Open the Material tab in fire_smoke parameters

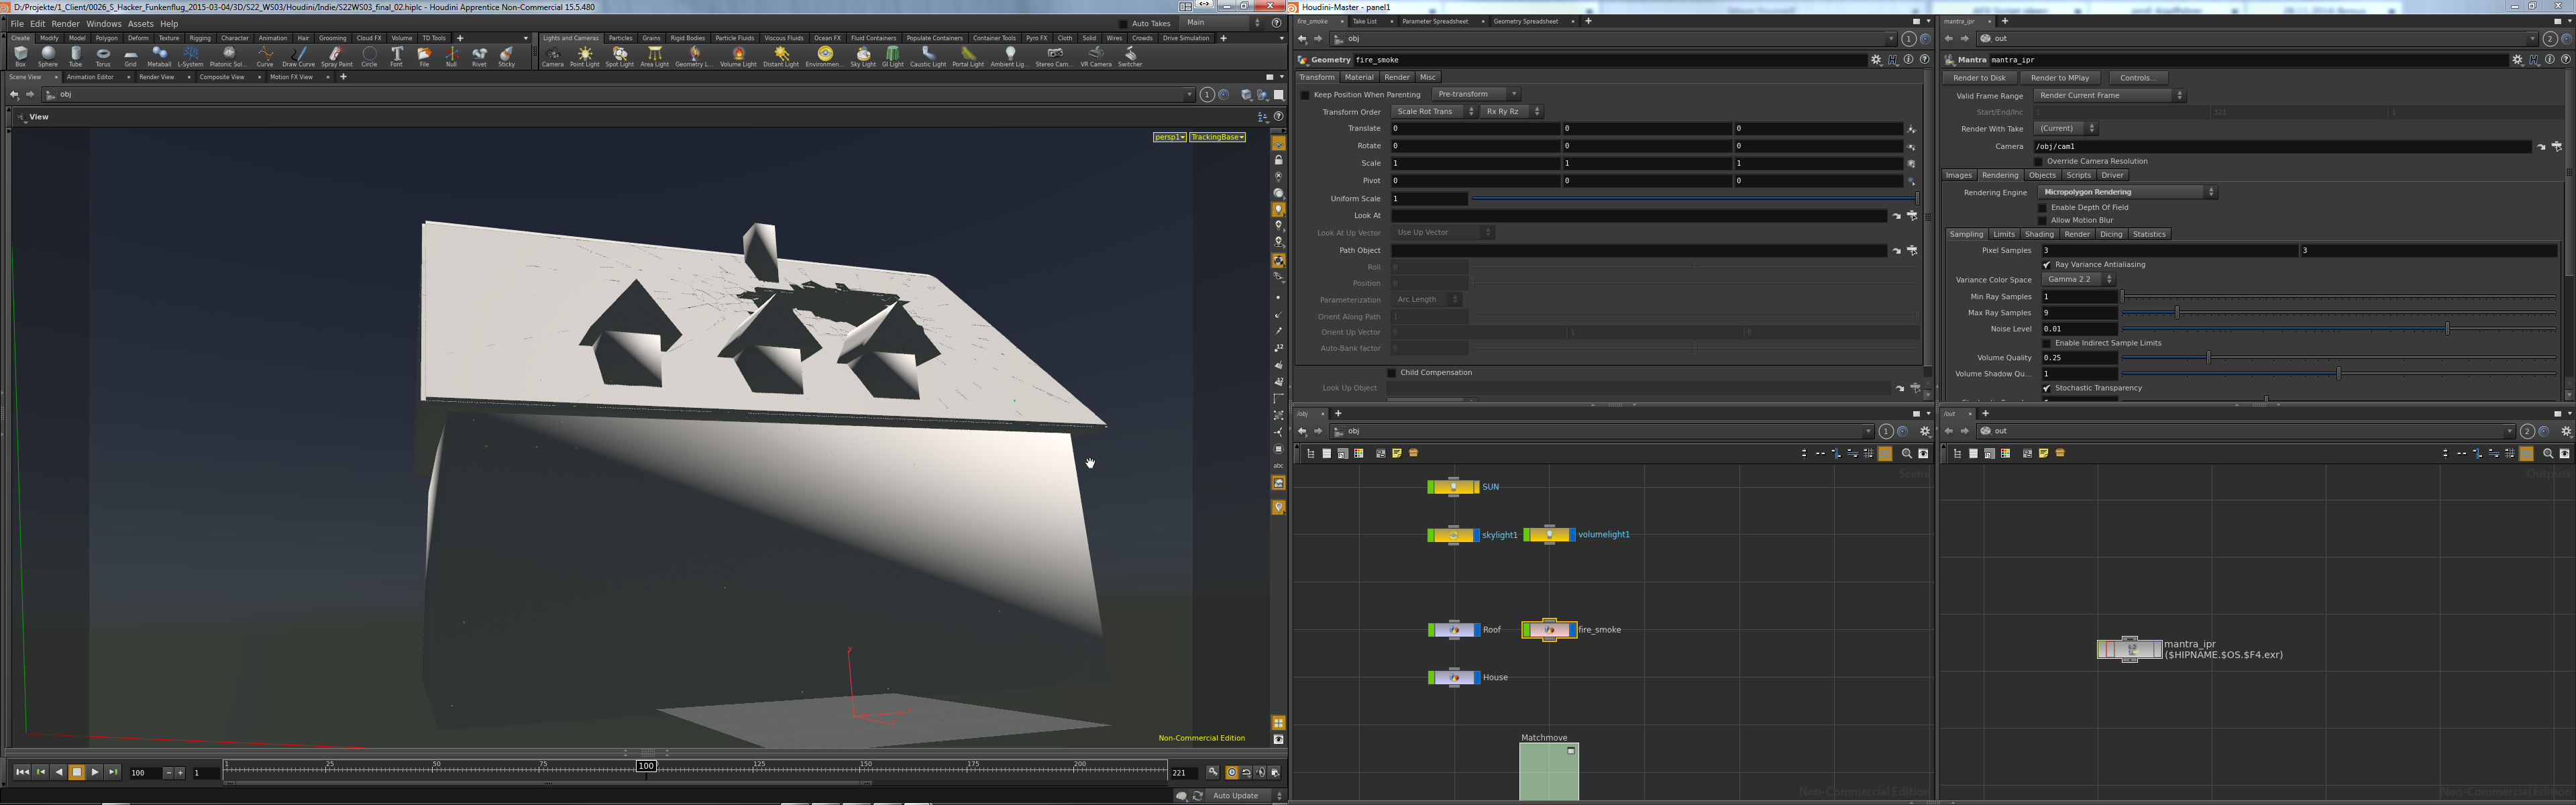[x=1358, y=77]
